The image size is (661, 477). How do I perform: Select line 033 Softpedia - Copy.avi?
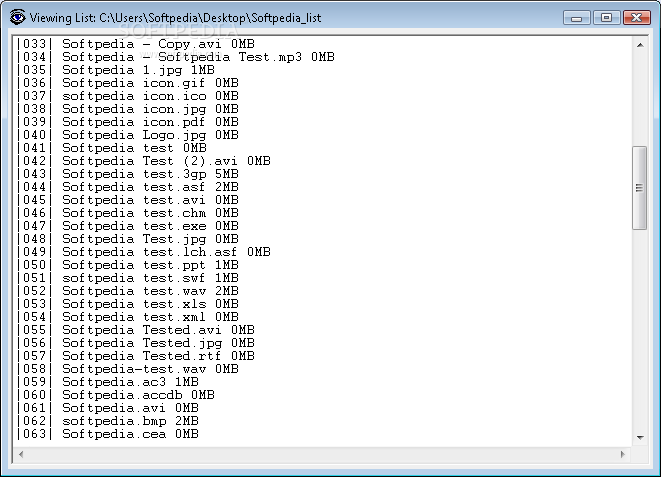pyautogui.click(x=136, y=44)
